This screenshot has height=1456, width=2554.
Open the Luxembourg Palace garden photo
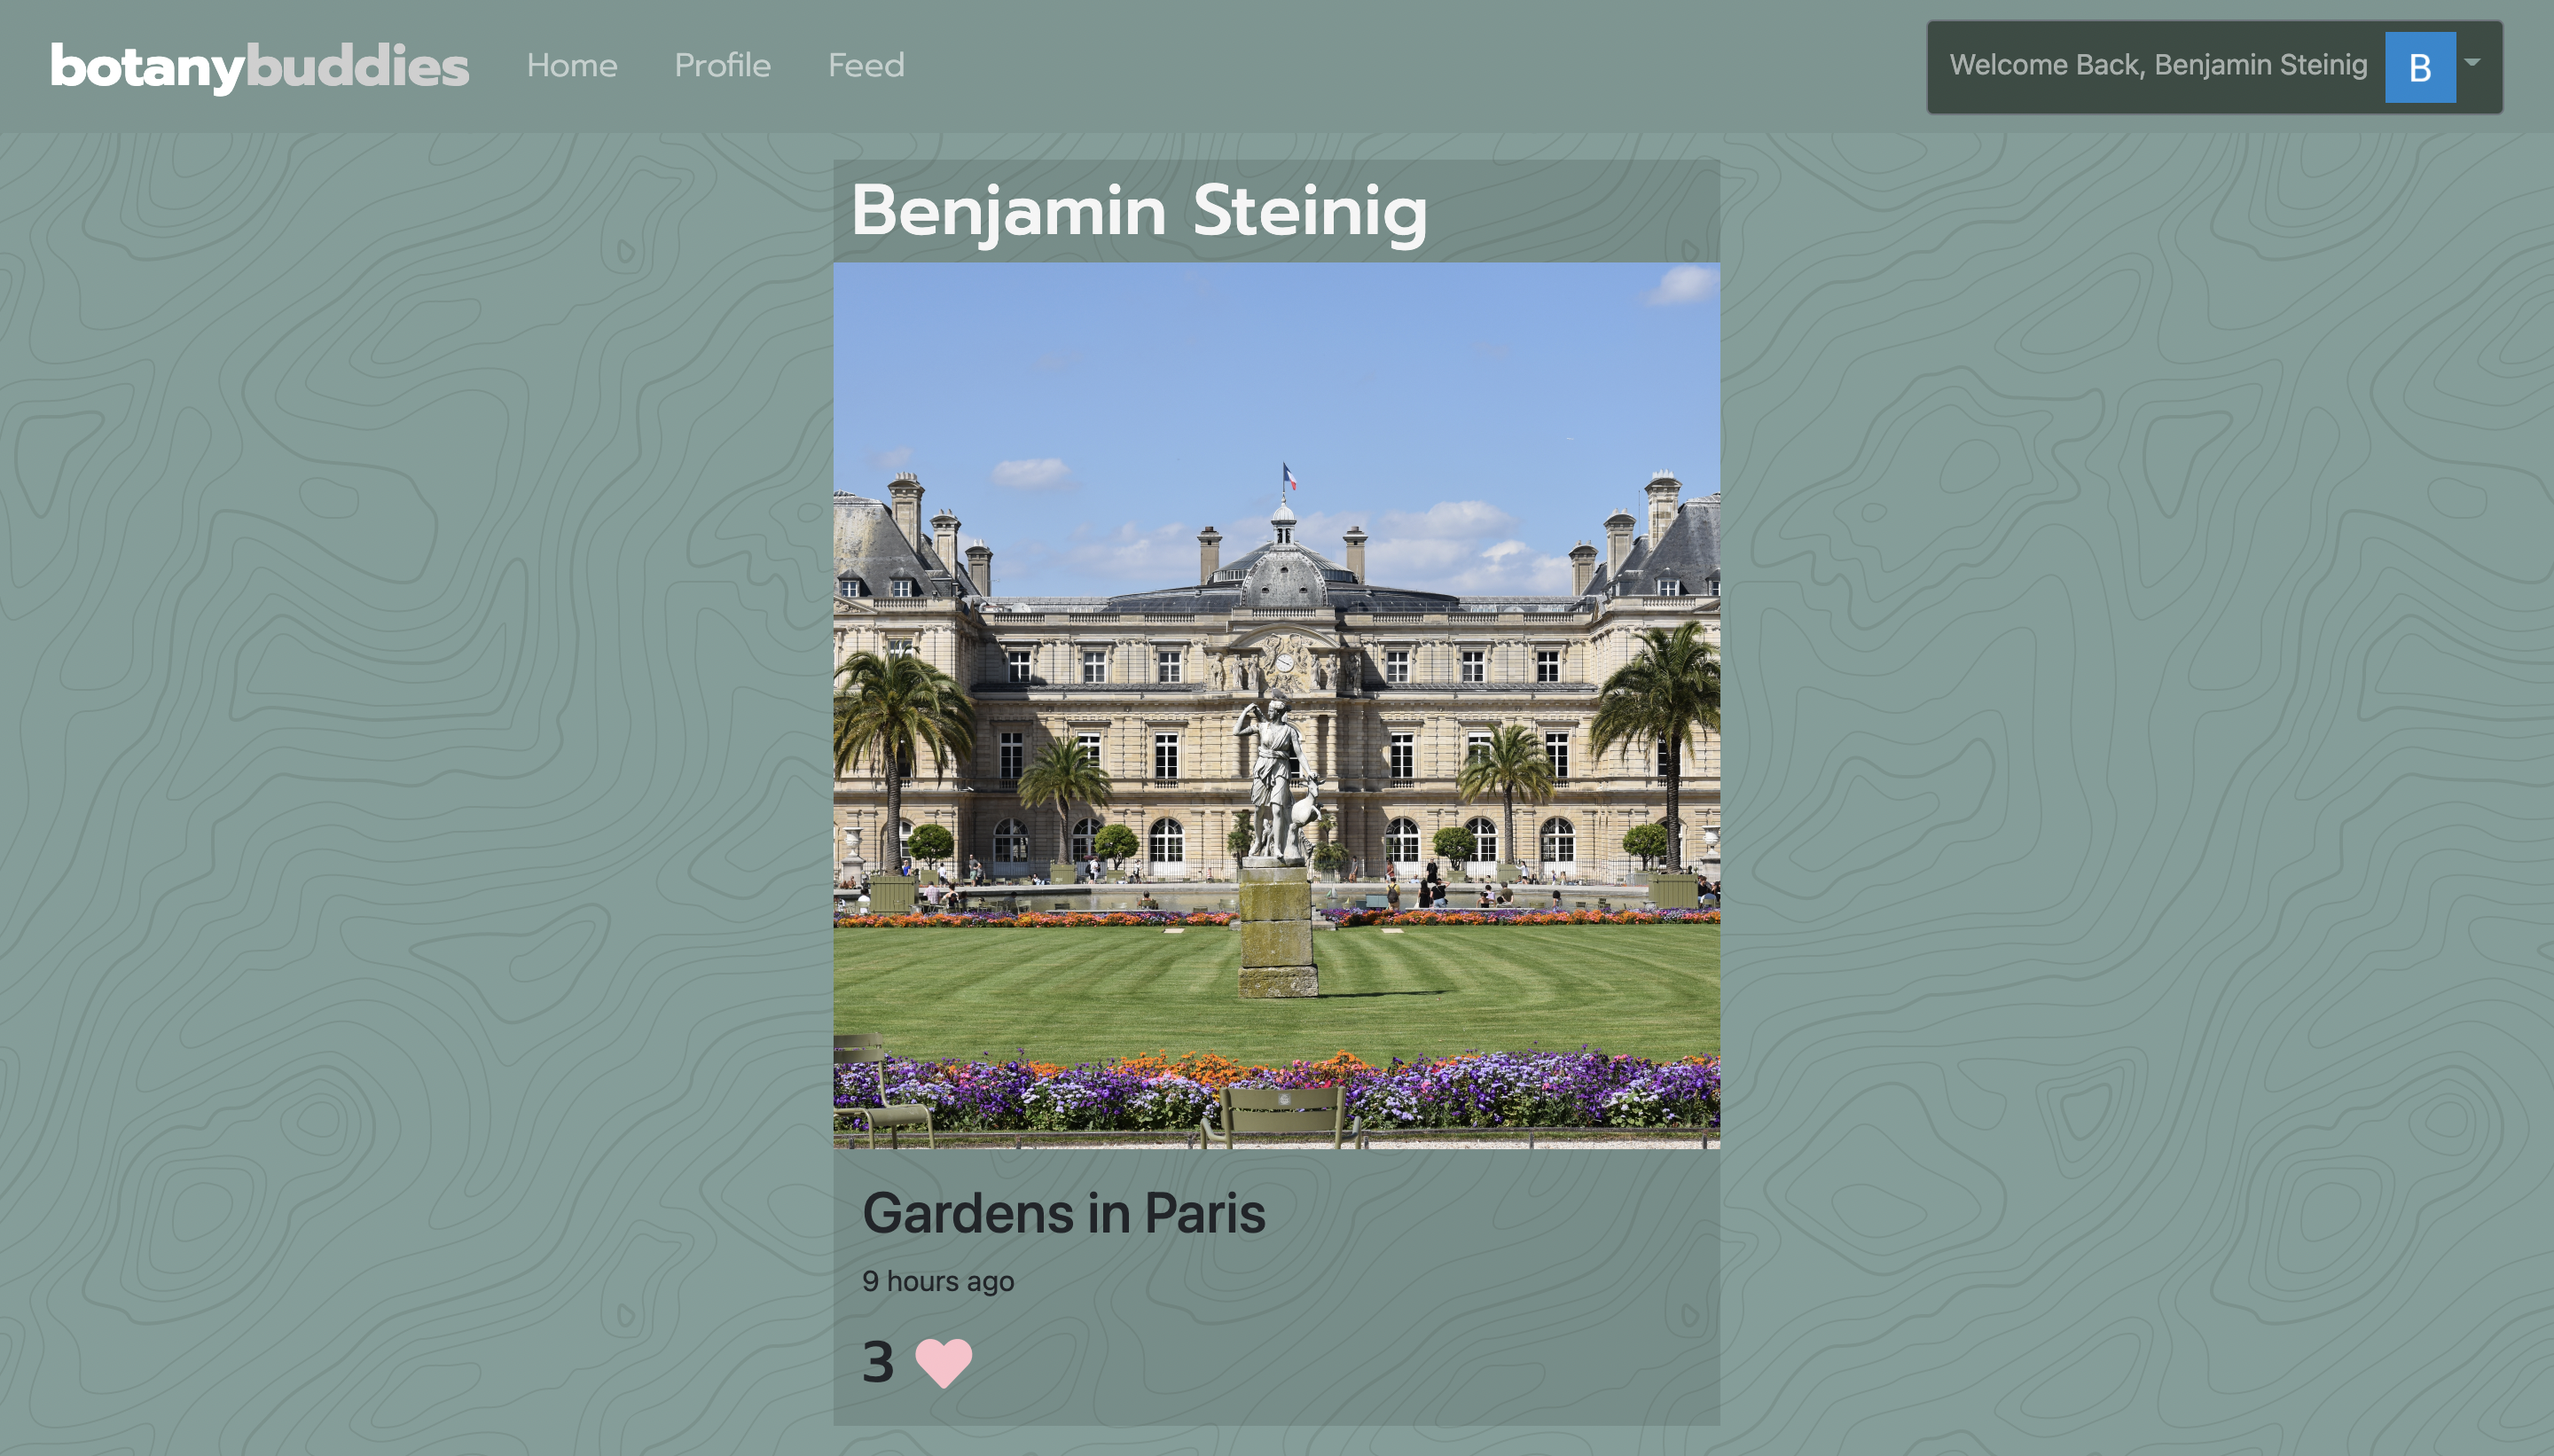tap(1276, 705)
